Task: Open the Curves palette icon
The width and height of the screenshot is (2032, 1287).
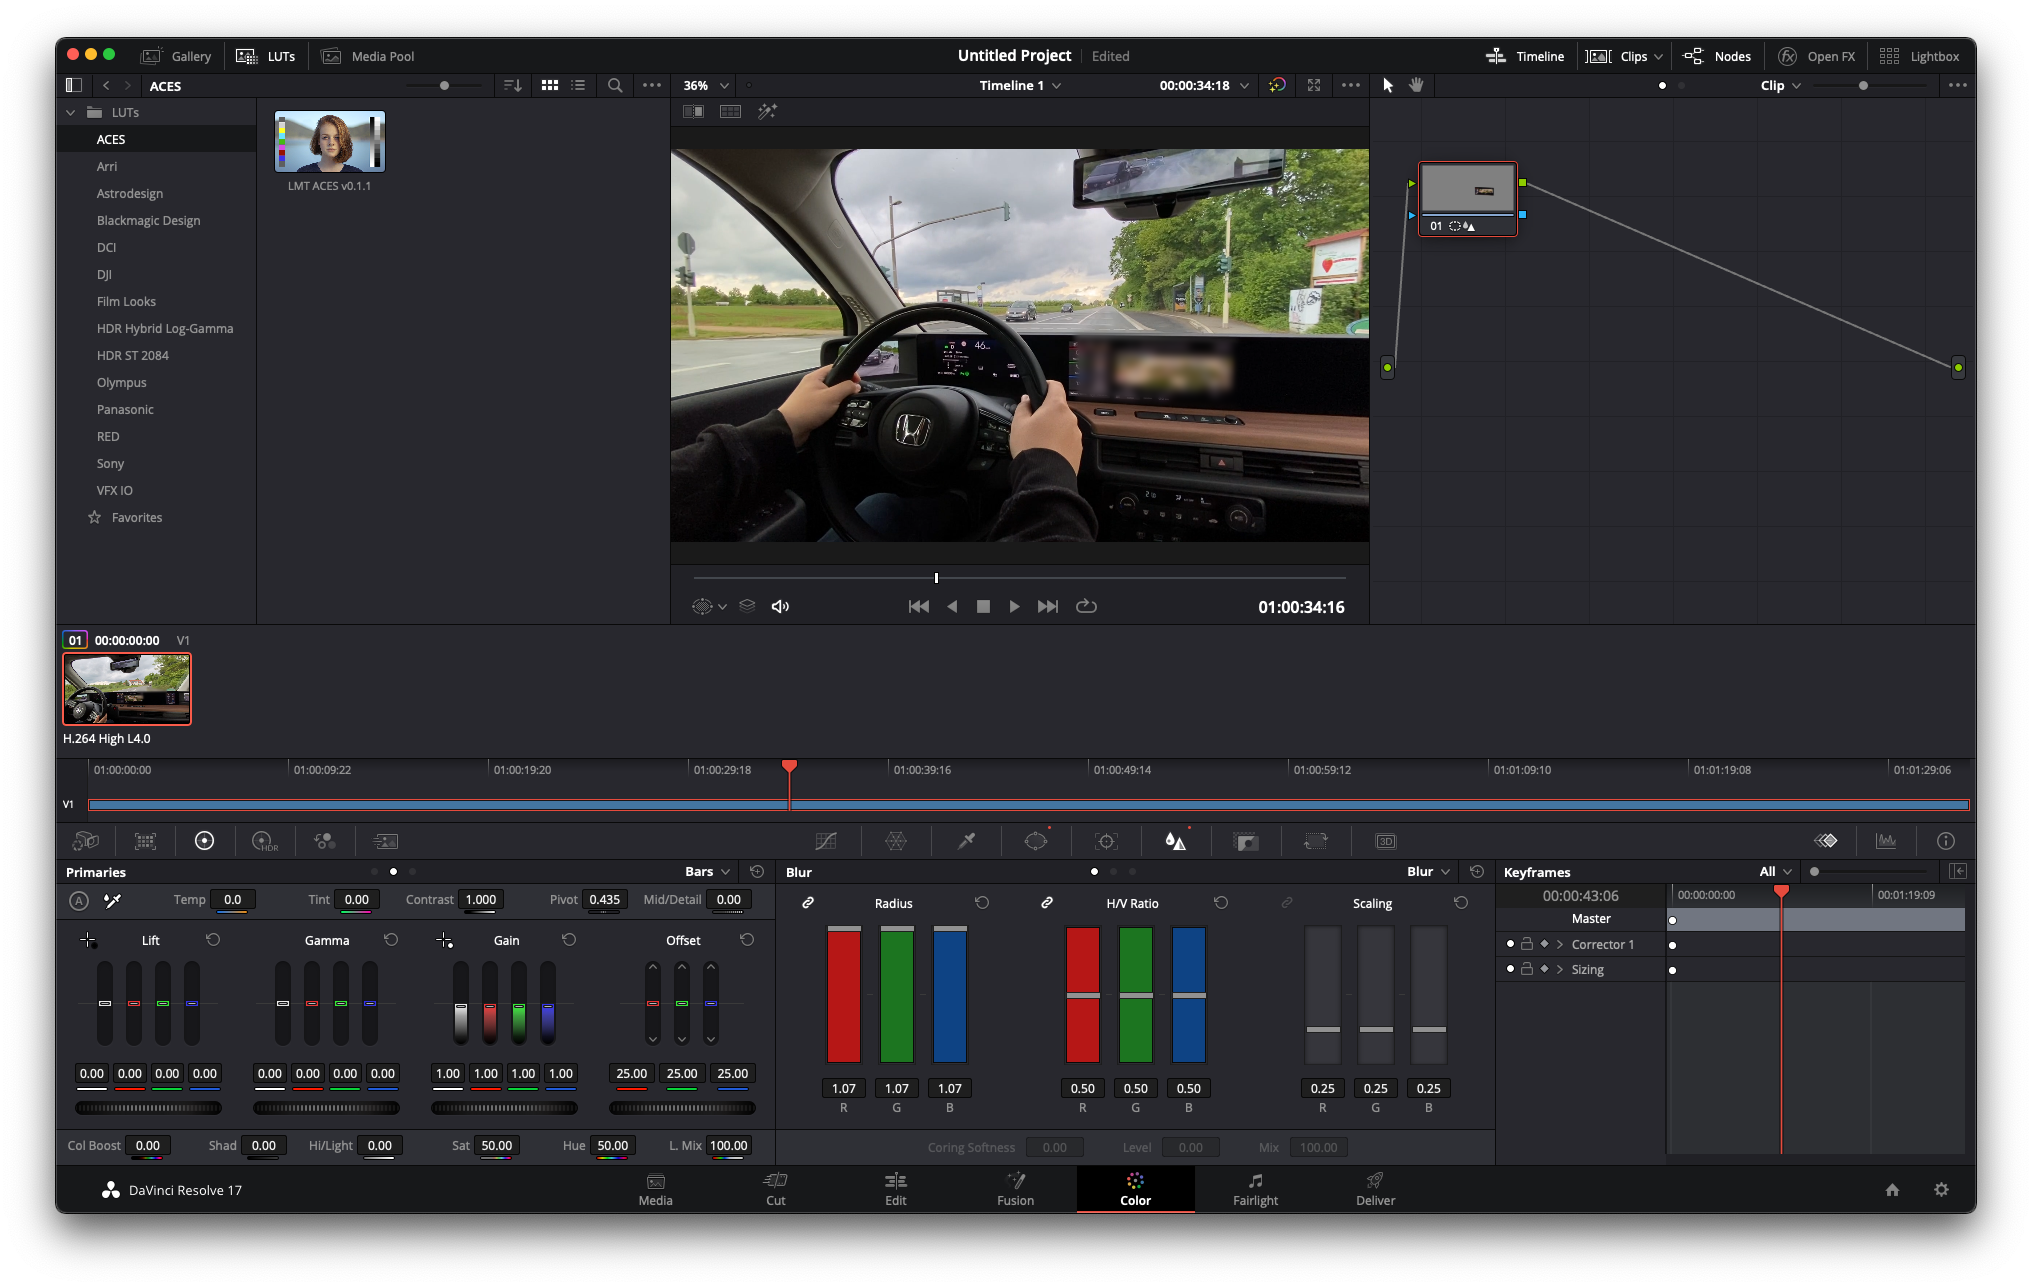Action: point(825,841)
